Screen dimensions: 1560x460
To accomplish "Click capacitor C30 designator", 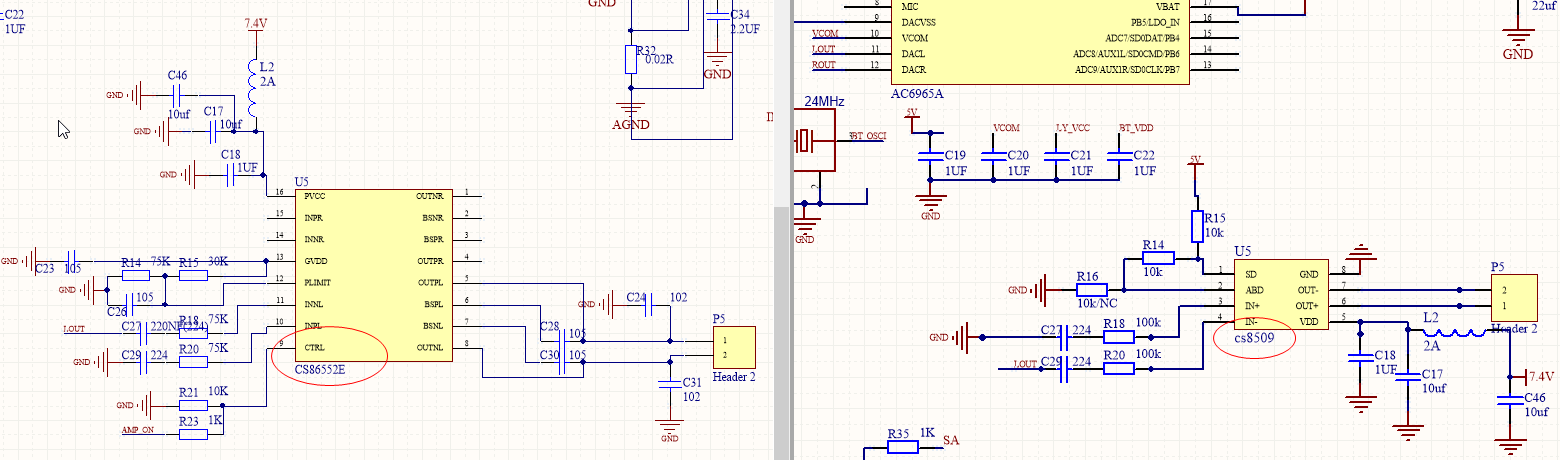I will (549, 355).
